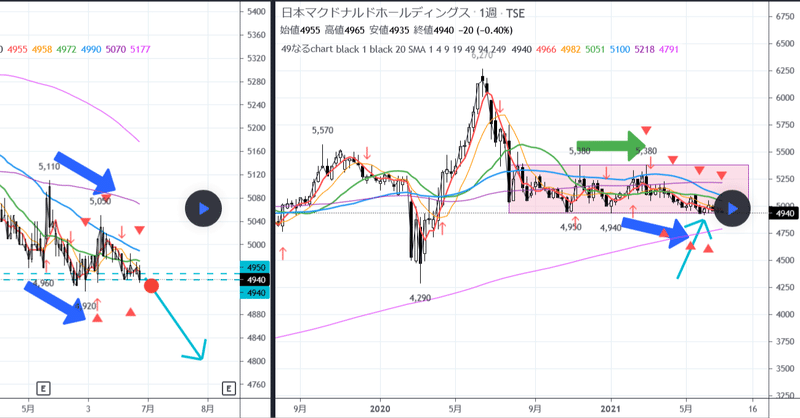The height and width of the screenshot is (418, 800).
Task: Click 16 on the weekly time axis
Action: [x=753, y=409]
